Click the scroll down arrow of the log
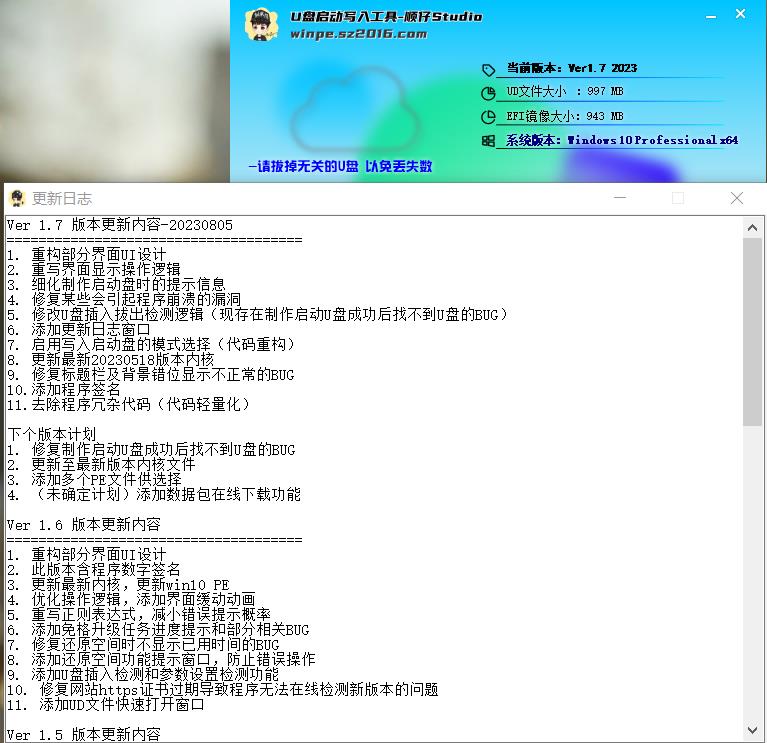Screen dimensions: 767x743 click(x=752, y=730)
